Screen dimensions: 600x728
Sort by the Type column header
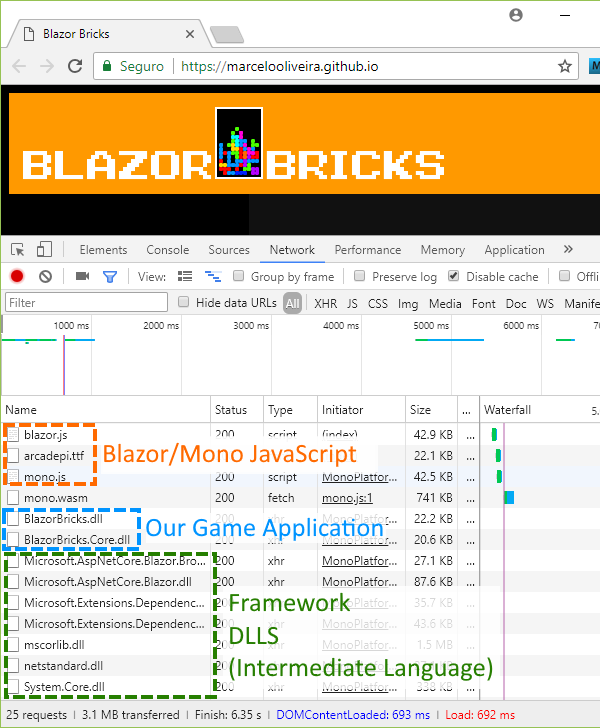(291, 410)
